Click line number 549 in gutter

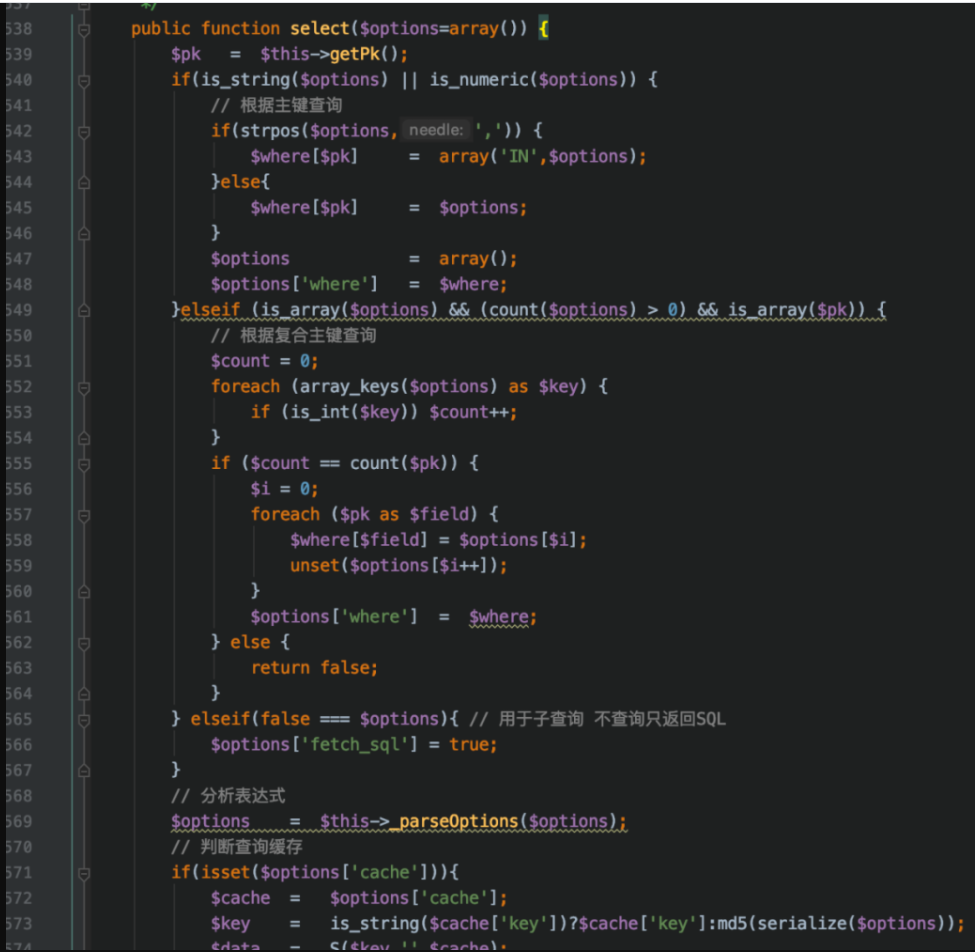click(19, 310)
